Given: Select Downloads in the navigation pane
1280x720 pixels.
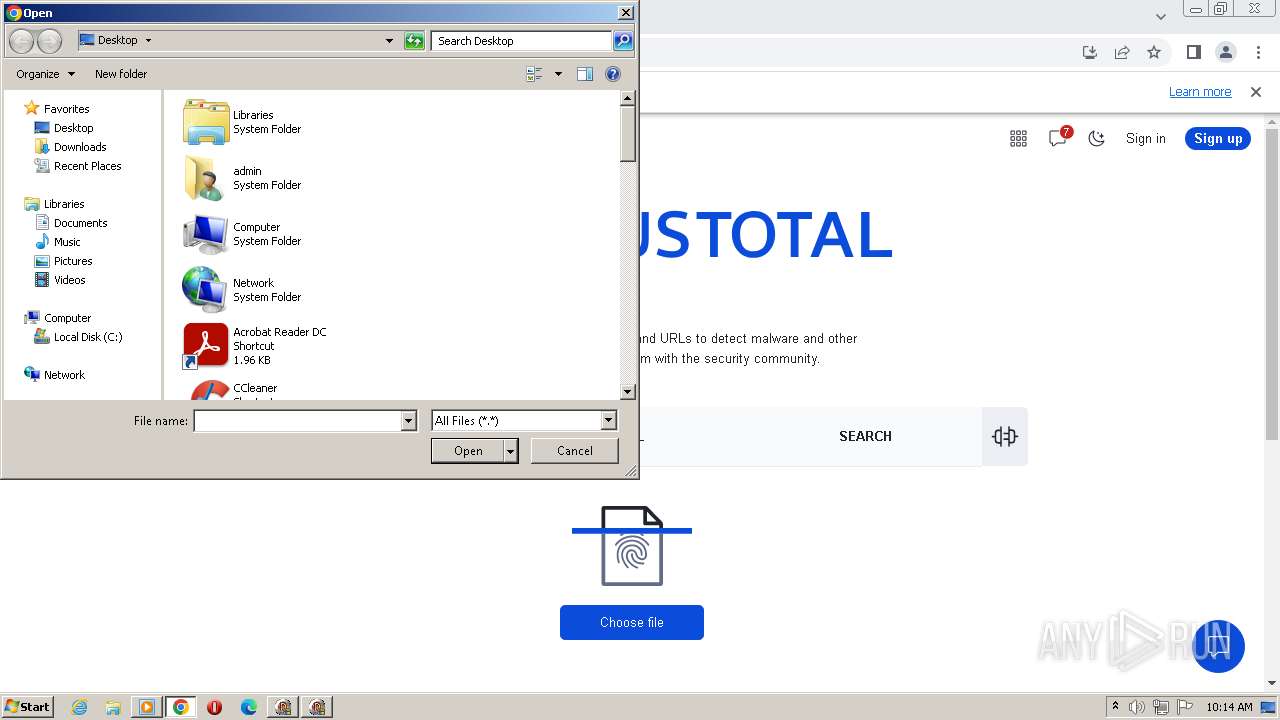Looking at the screenshot, I should click(80, 147).
